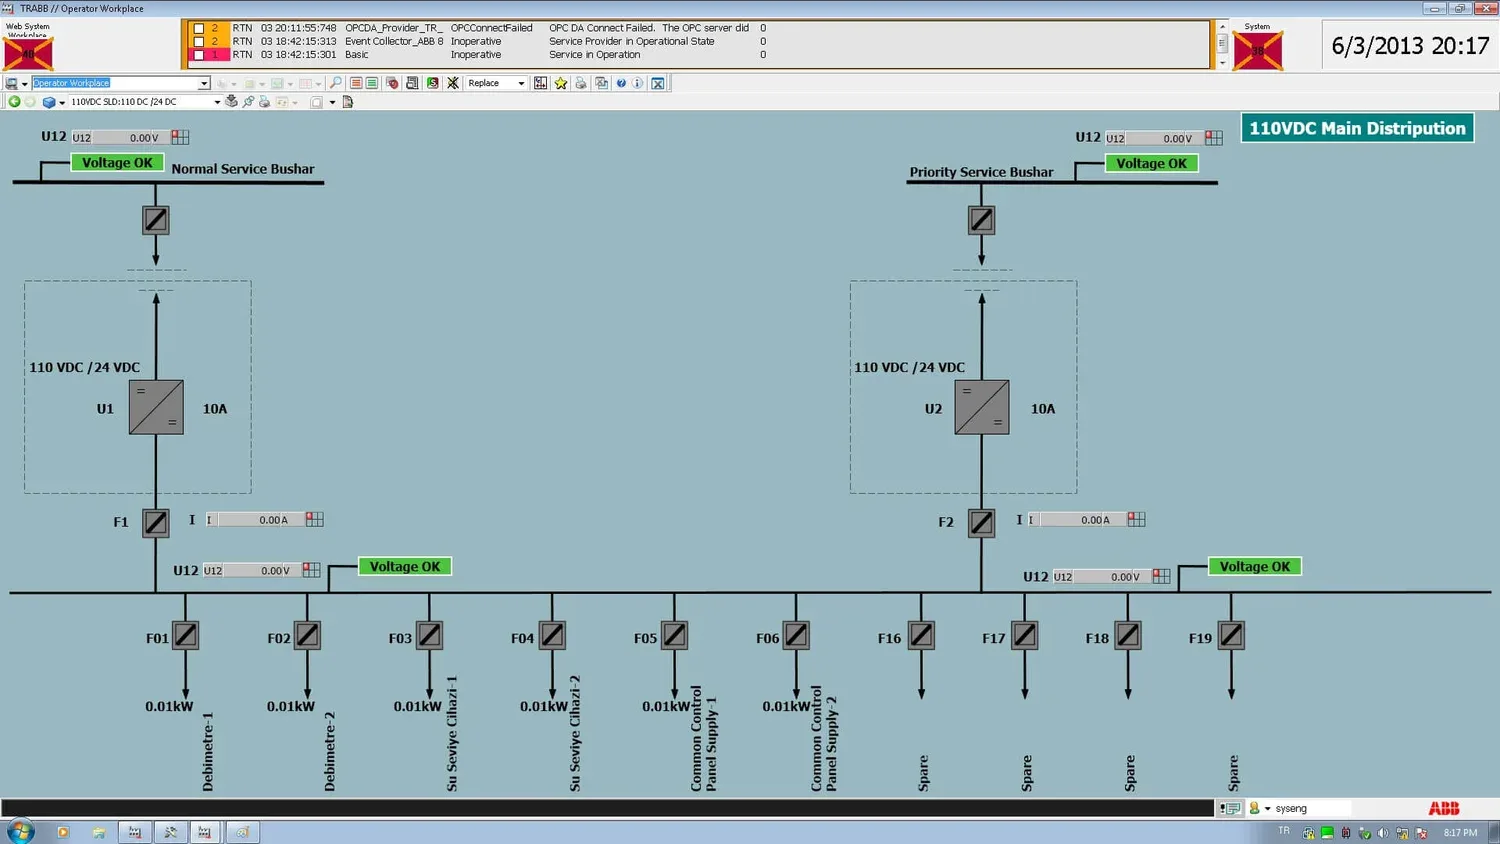Select the F03 feeder breaker
Screen dimensions: 1500x844
click(430, 636)
